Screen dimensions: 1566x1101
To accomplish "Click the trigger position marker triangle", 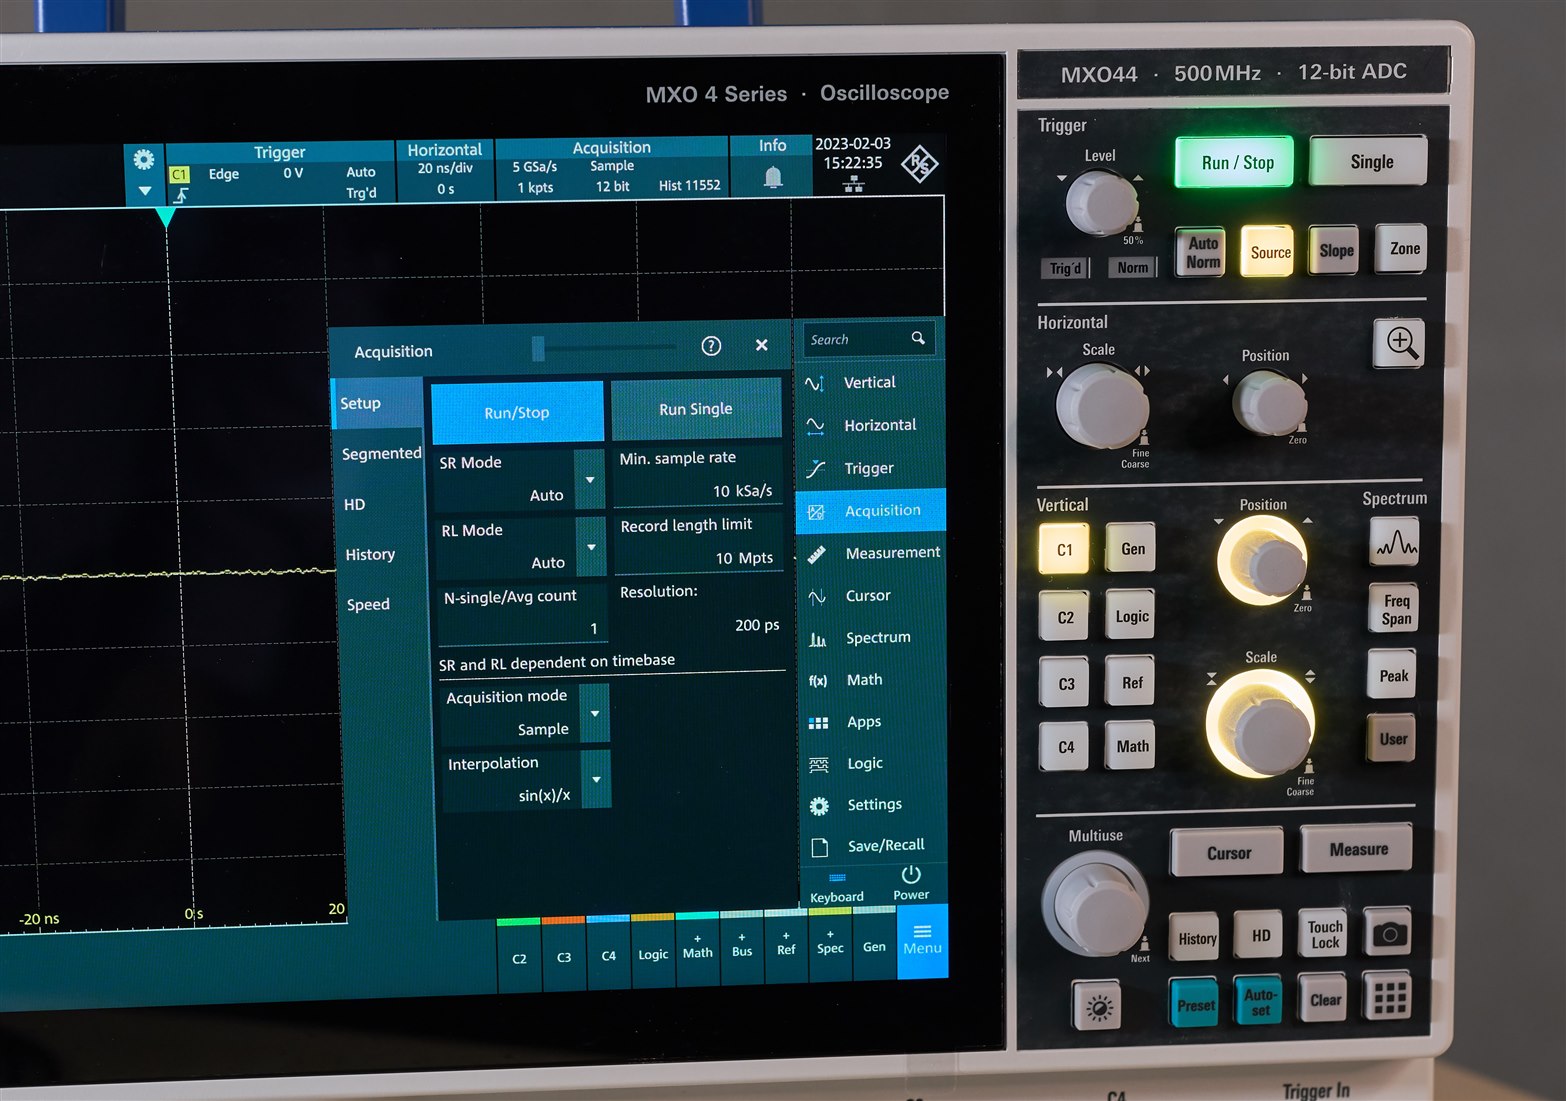I will (166, 217).
